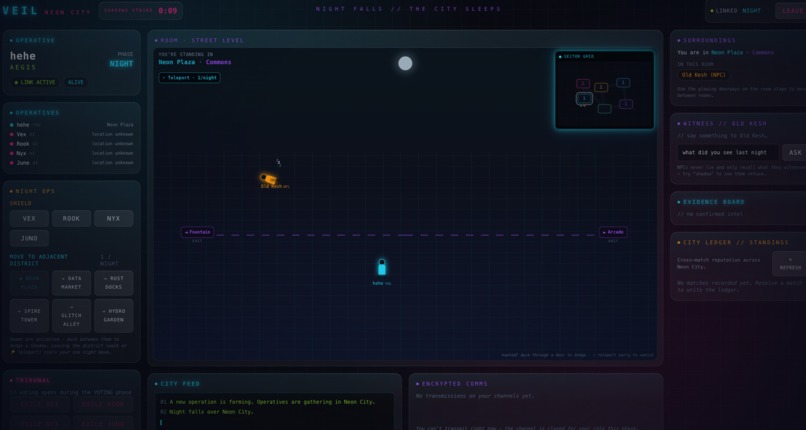Click the VEIL logo in the header
The height and width of the screenshot is (430, 806).
20,11
